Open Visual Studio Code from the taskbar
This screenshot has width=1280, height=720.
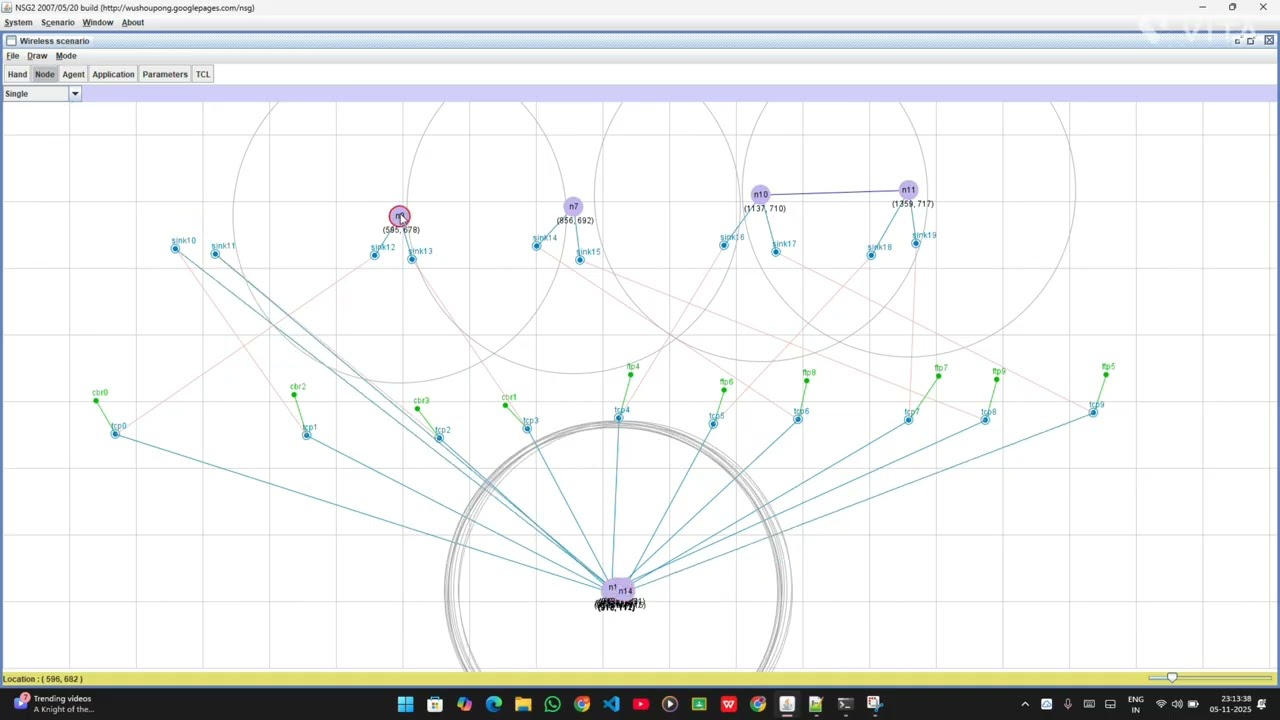[611, 704]
